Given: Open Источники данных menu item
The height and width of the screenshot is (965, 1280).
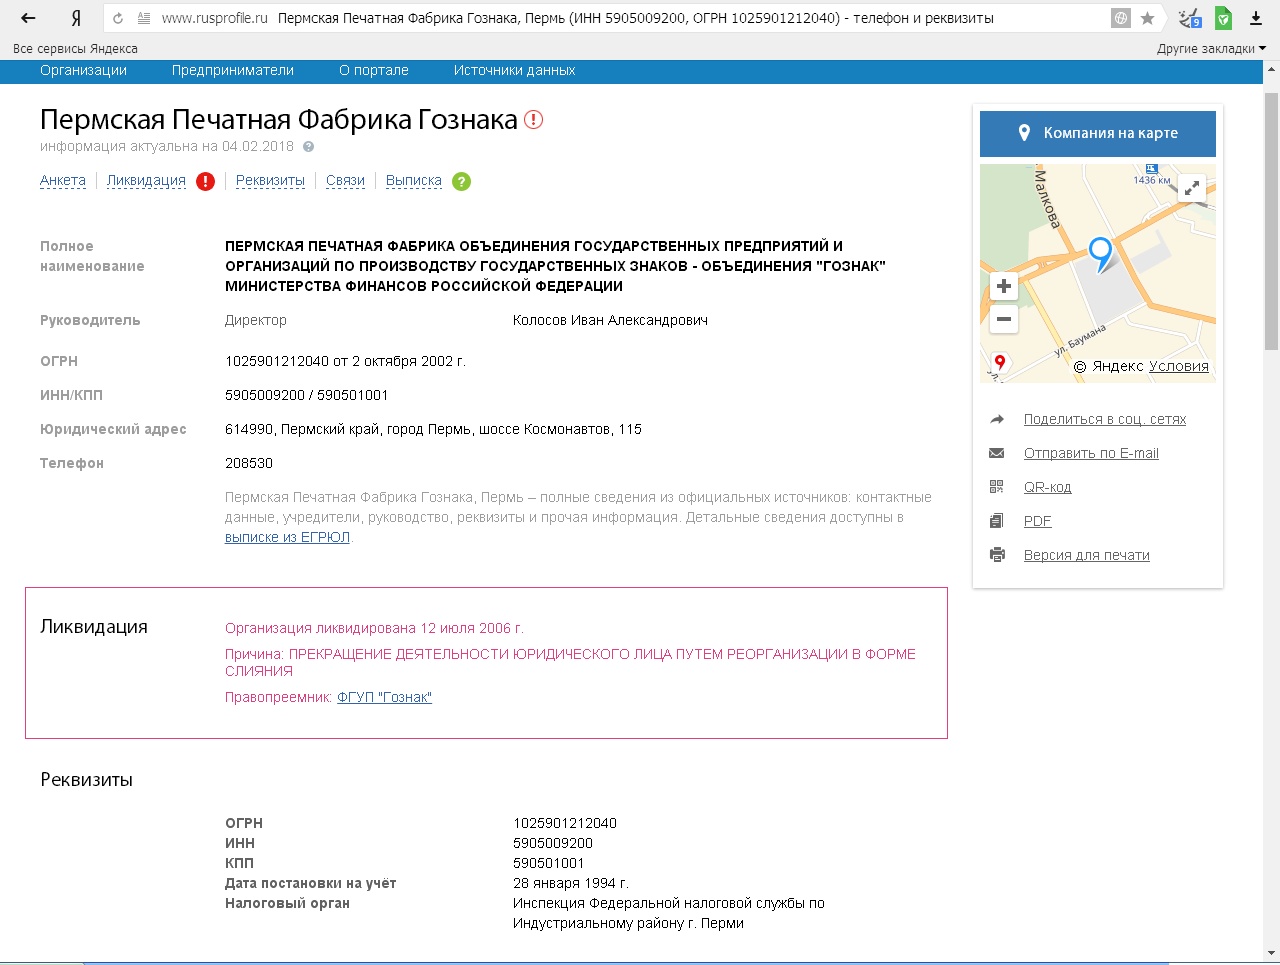Looking at the screenshot, I should pos(514,70).
